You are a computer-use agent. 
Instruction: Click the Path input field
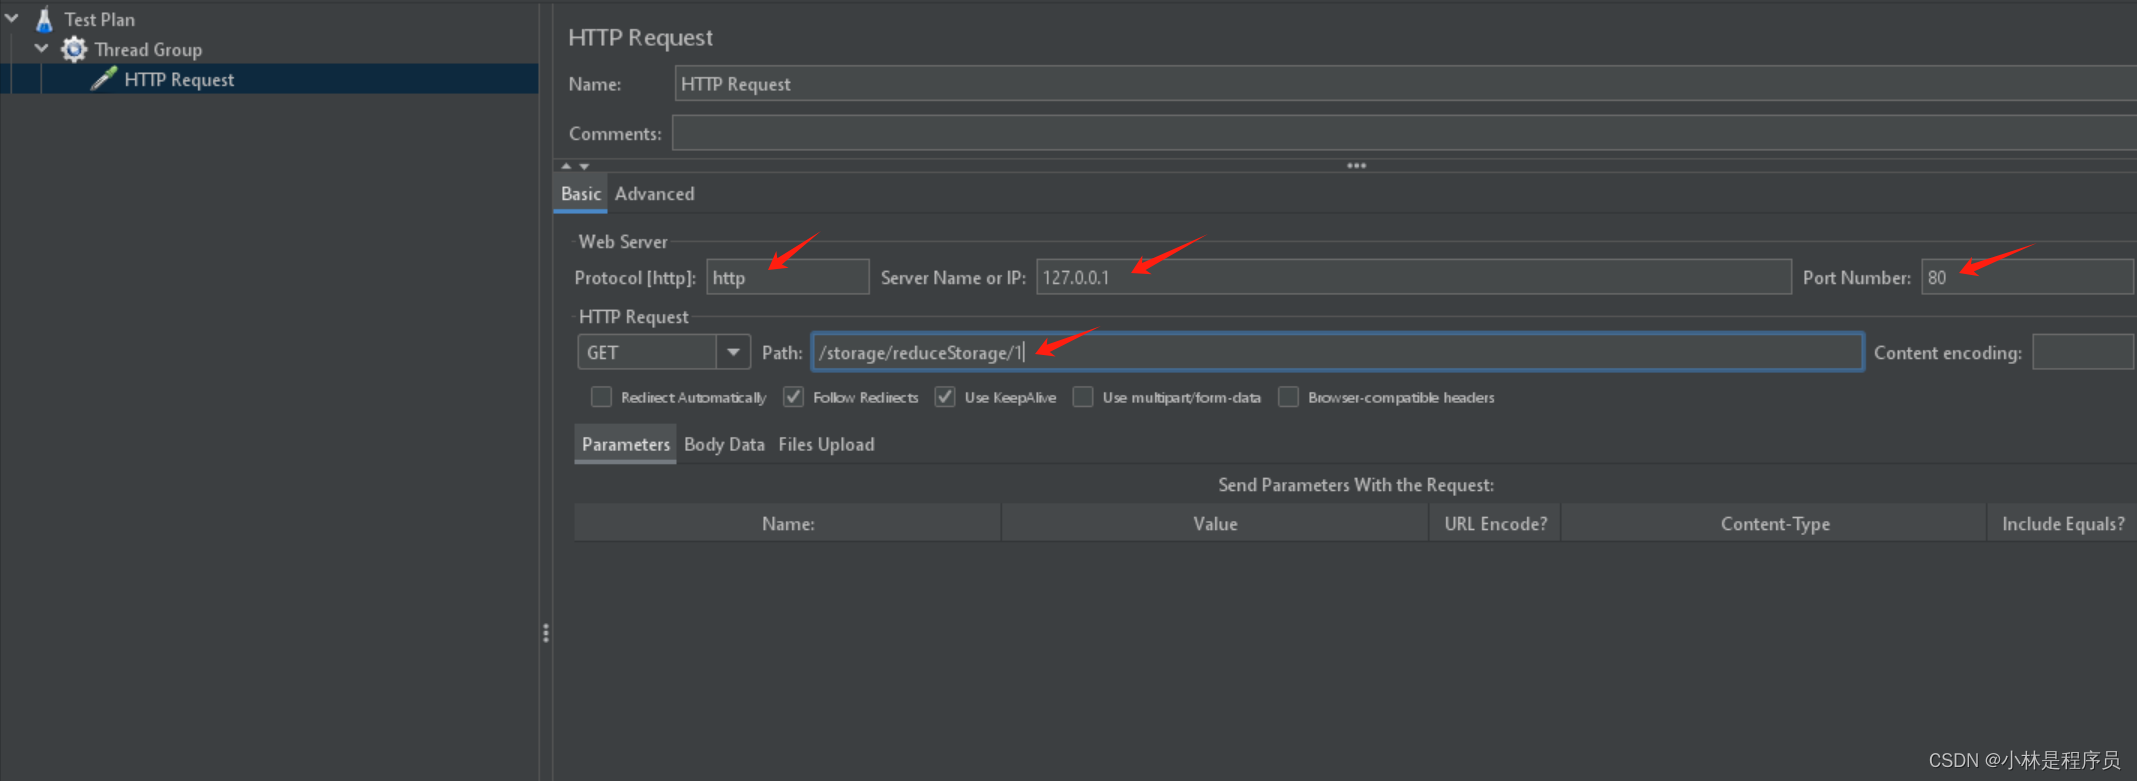[1337, 352]
